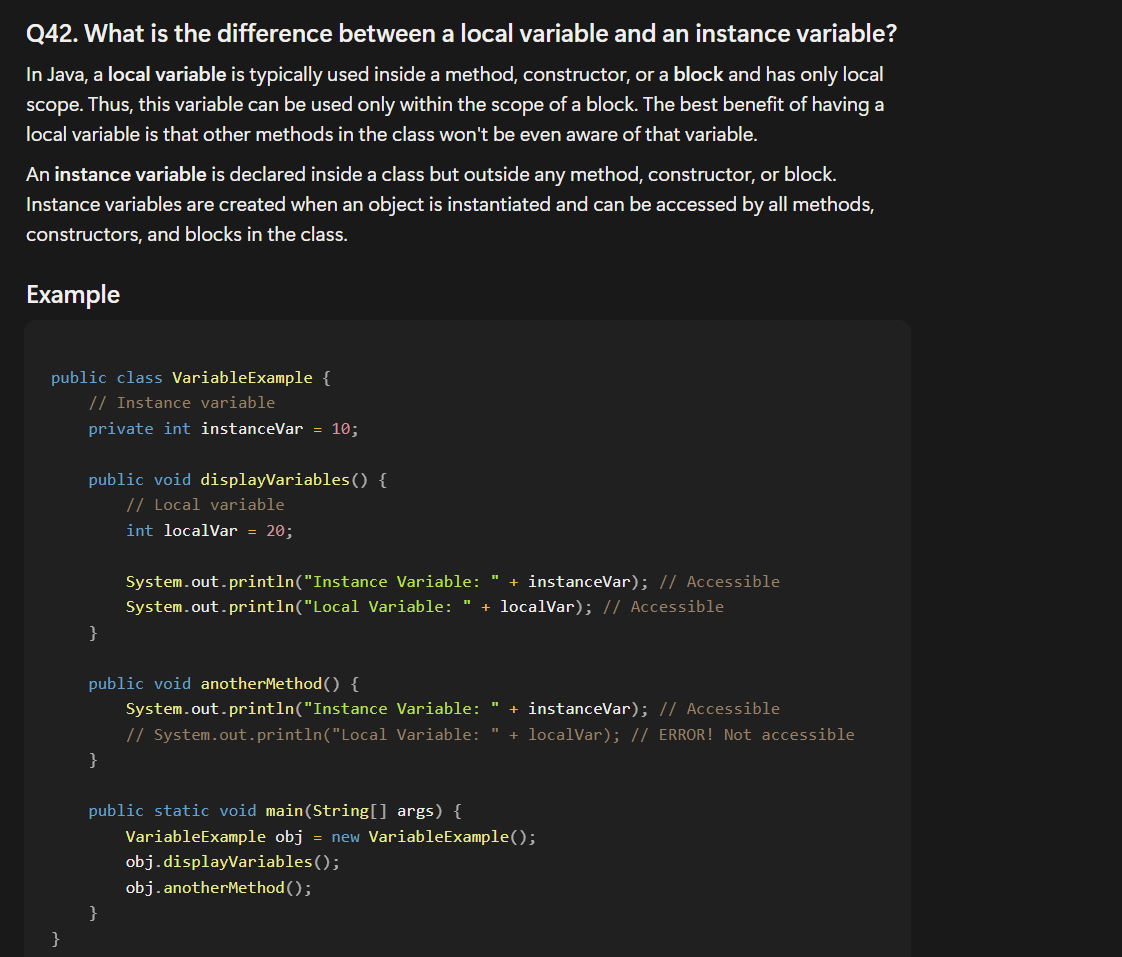This screenshot has height=957, width=1122.
Task: Click the Q42 question heading
Action: [462, 34]
